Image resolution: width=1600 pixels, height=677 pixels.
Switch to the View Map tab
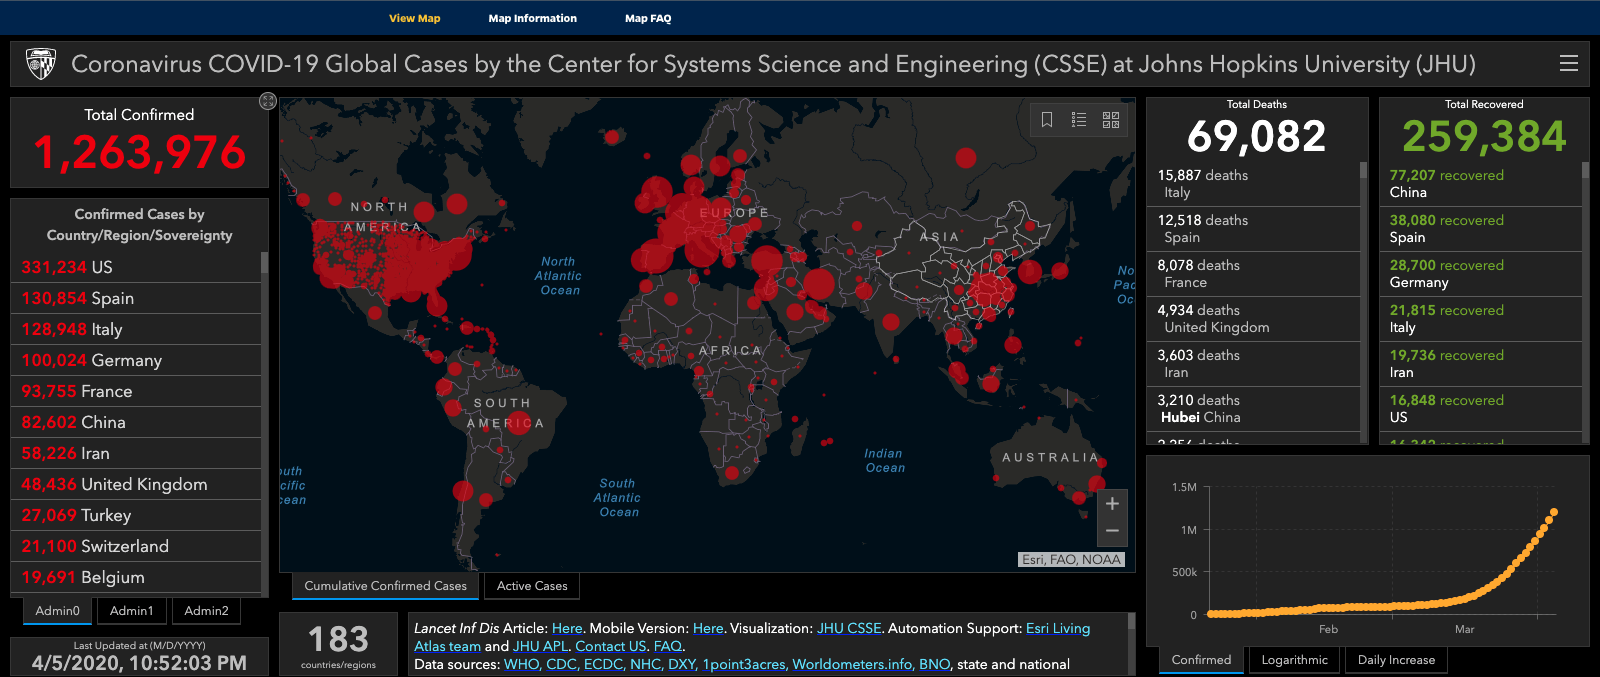(x=415, y=18)
